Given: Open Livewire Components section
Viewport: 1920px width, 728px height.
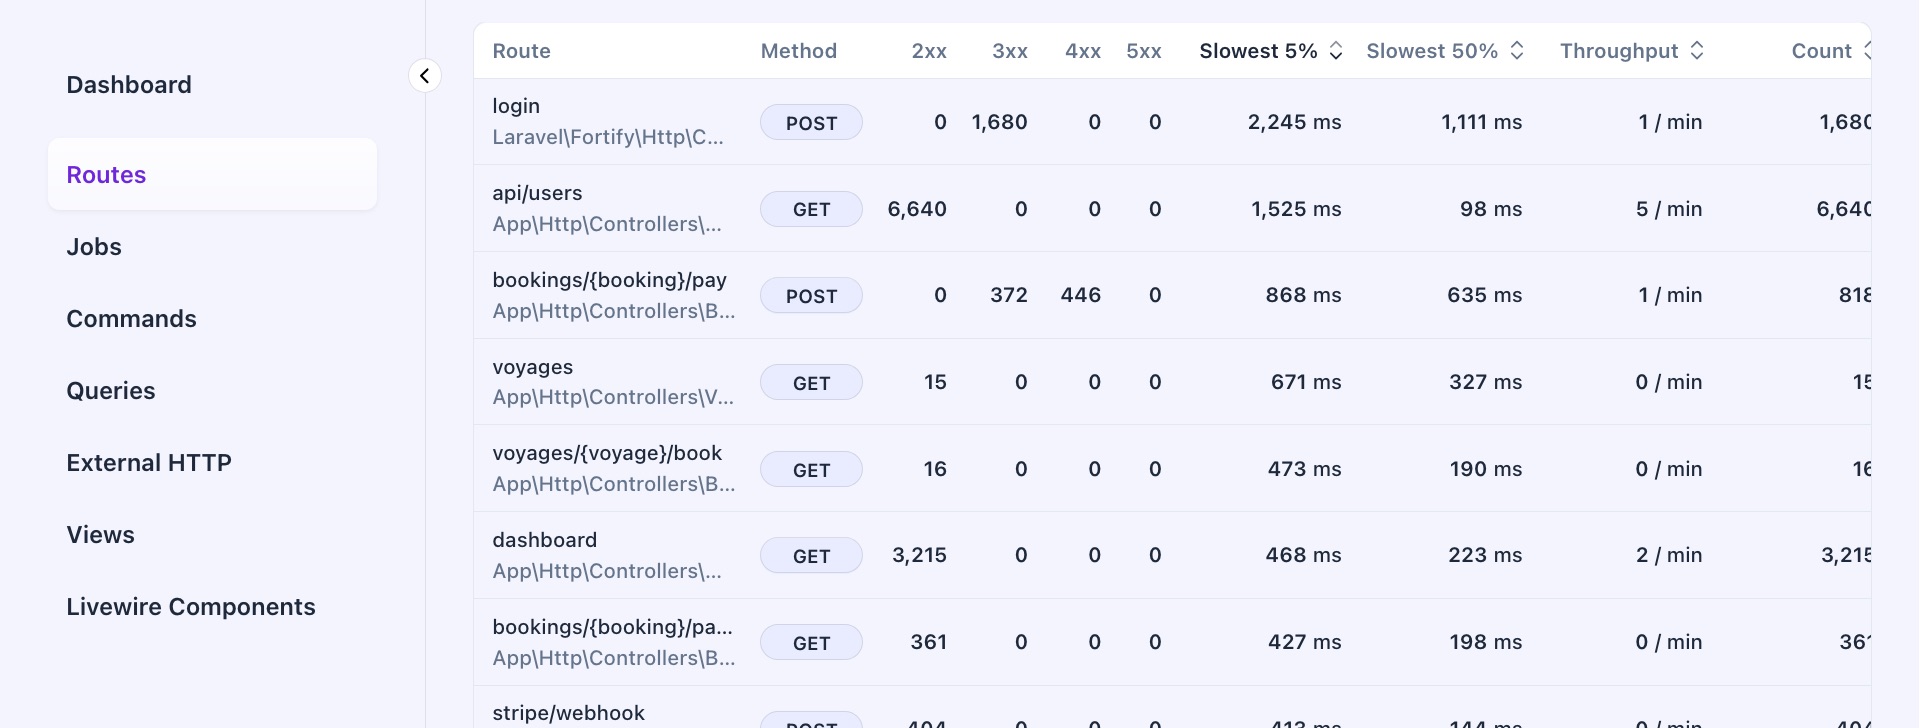Looking at the screenshot, I should [x=191, y=607].
